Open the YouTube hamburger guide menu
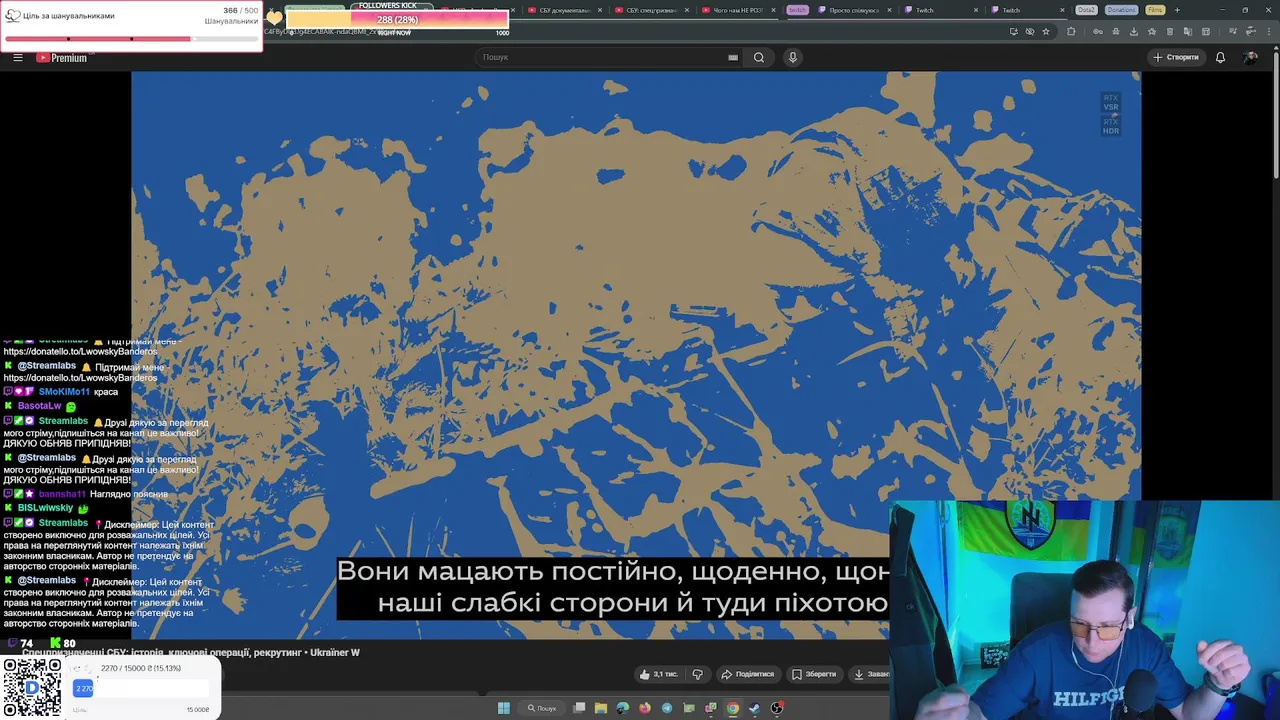This screenshot has width=1280, height=720. click(x=17, y=57)
